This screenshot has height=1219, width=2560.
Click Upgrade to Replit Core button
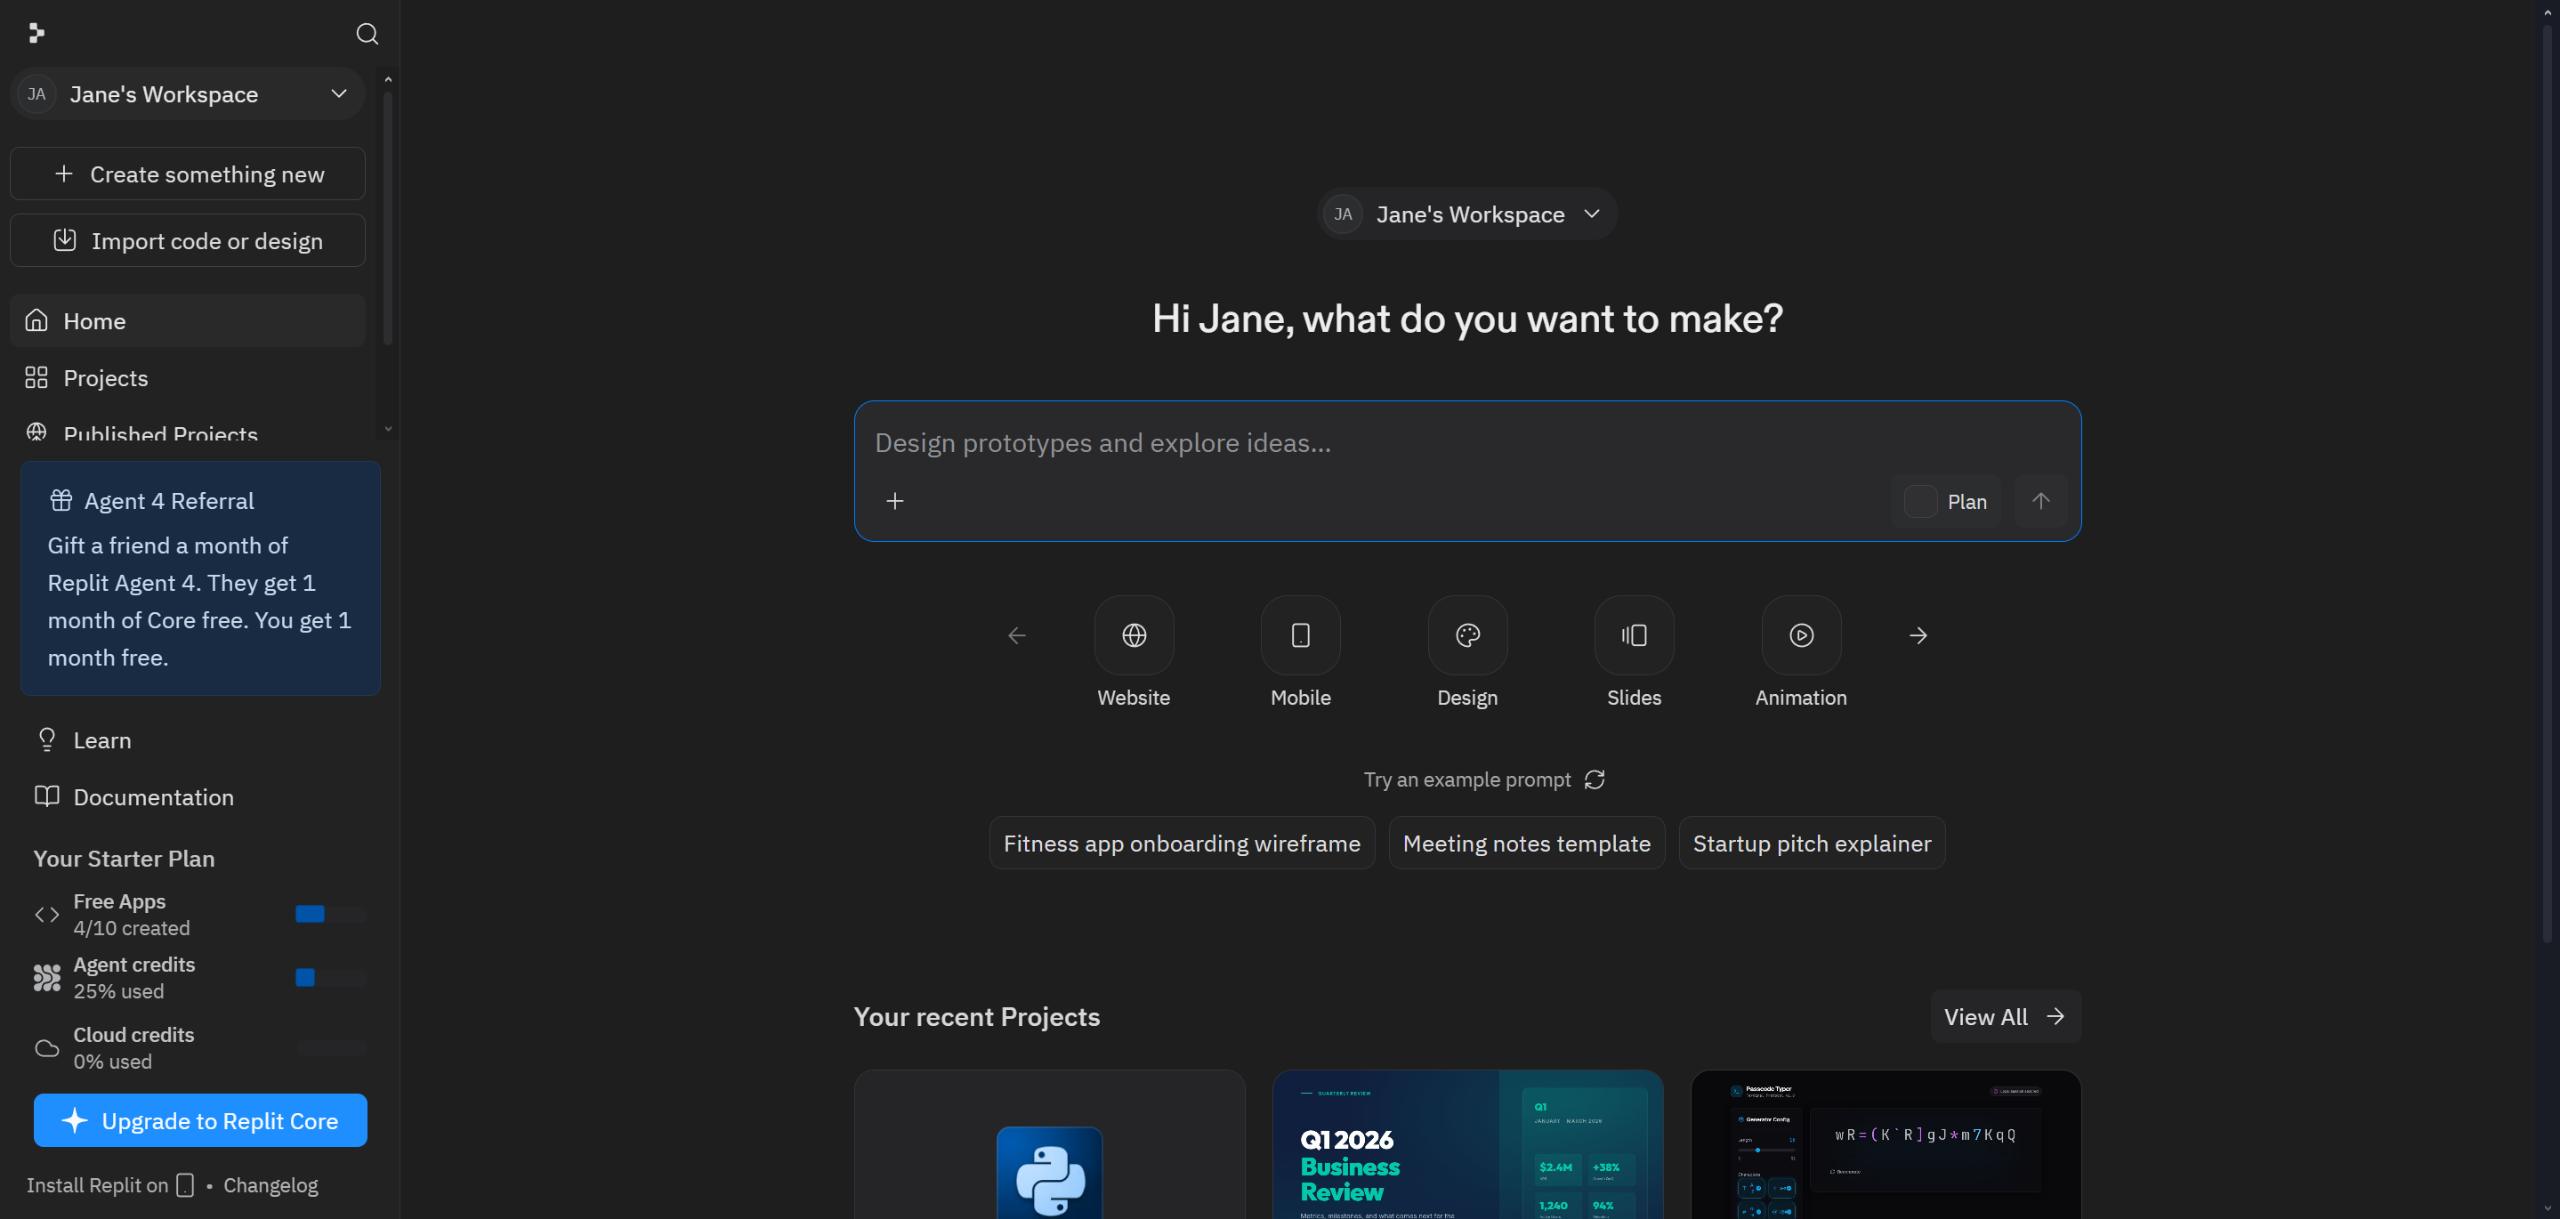(200, 1120)
